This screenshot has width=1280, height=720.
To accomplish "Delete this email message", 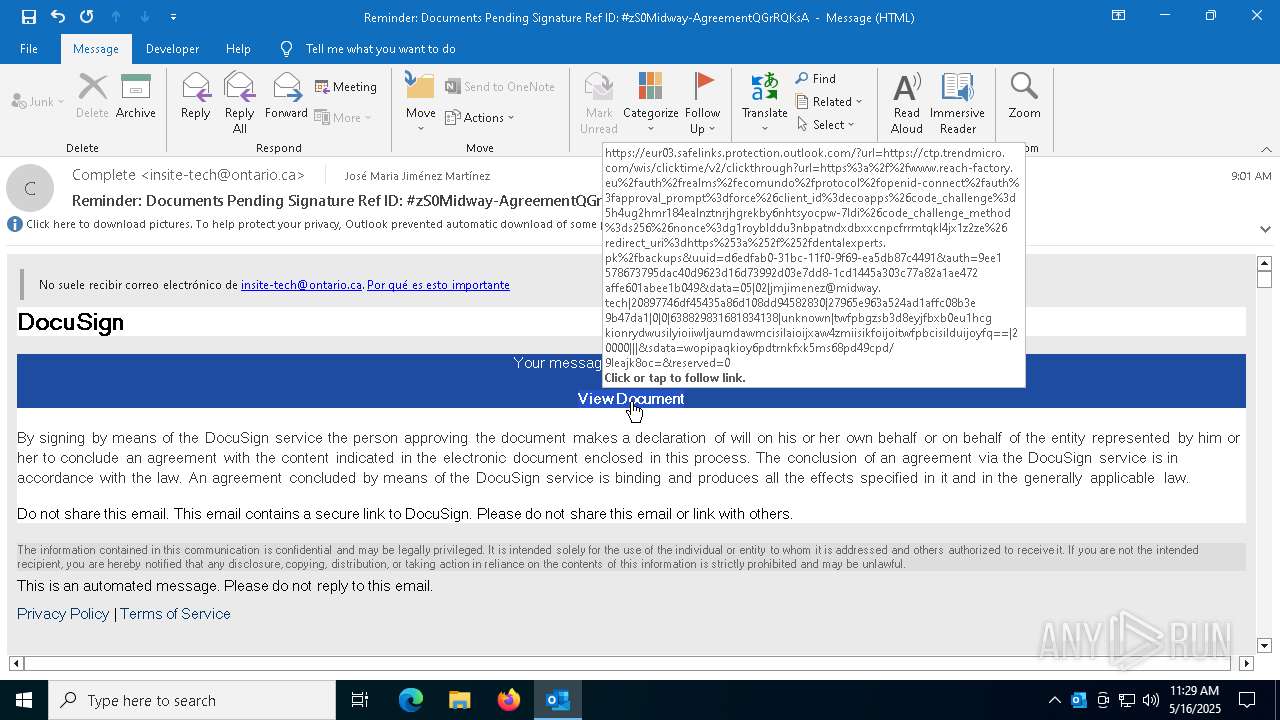I will 92,97.
